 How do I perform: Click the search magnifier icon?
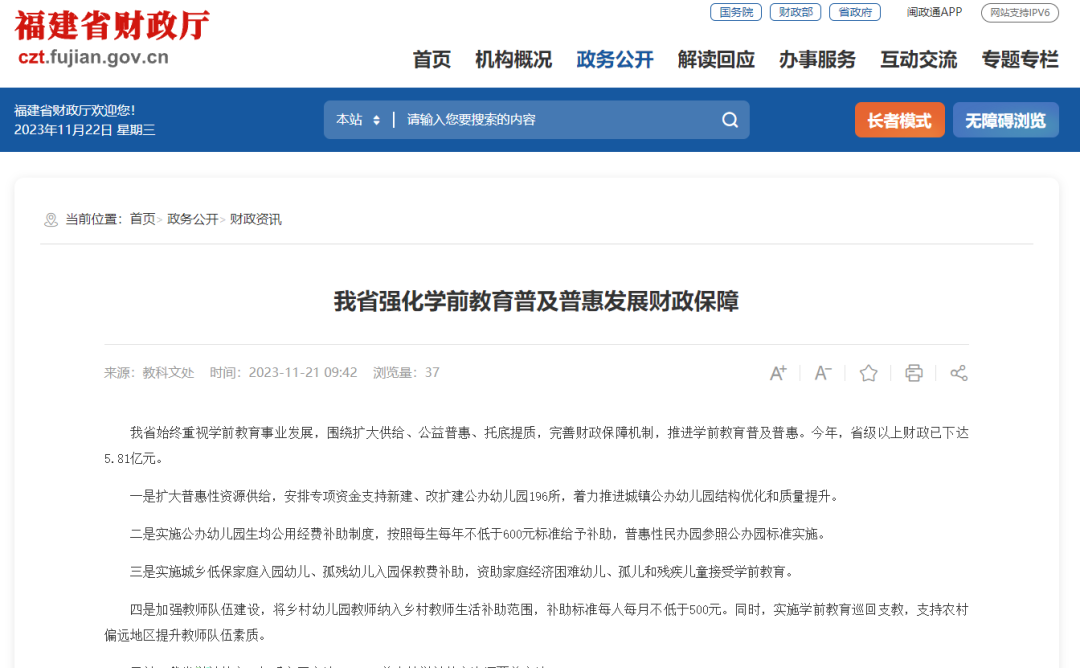tap(730, 119)
